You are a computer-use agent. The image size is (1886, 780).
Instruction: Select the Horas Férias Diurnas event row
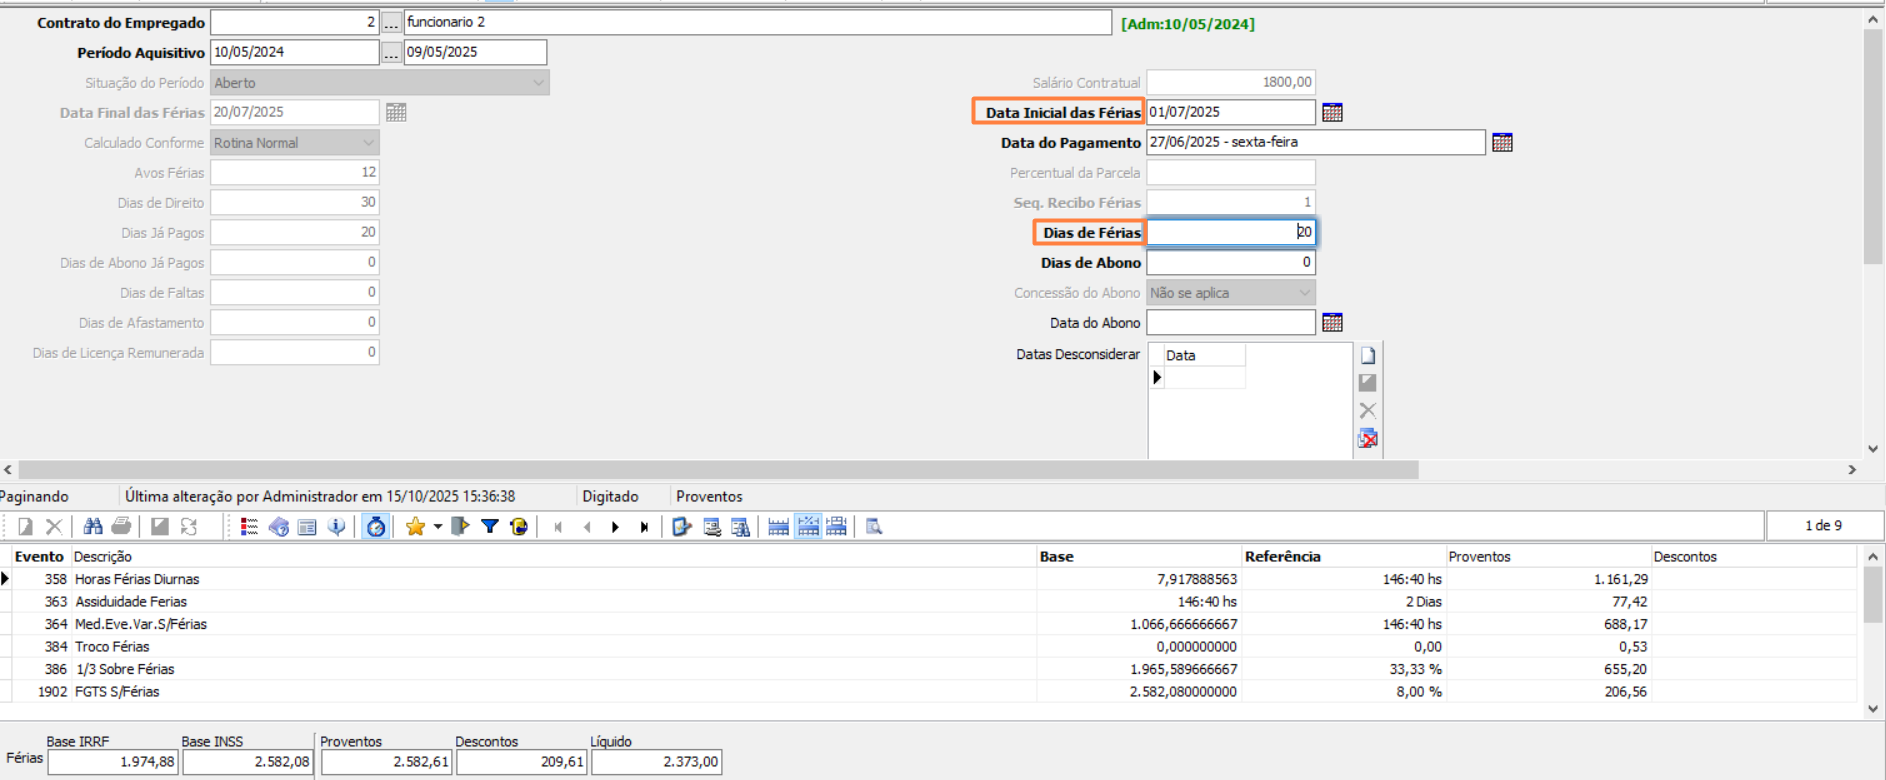pos(137,579)
